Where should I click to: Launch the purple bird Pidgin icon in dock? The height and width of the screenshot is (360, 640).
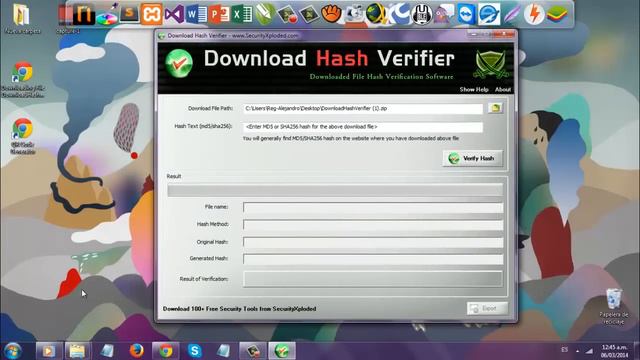pyautogui.click(x=444, y=14)
